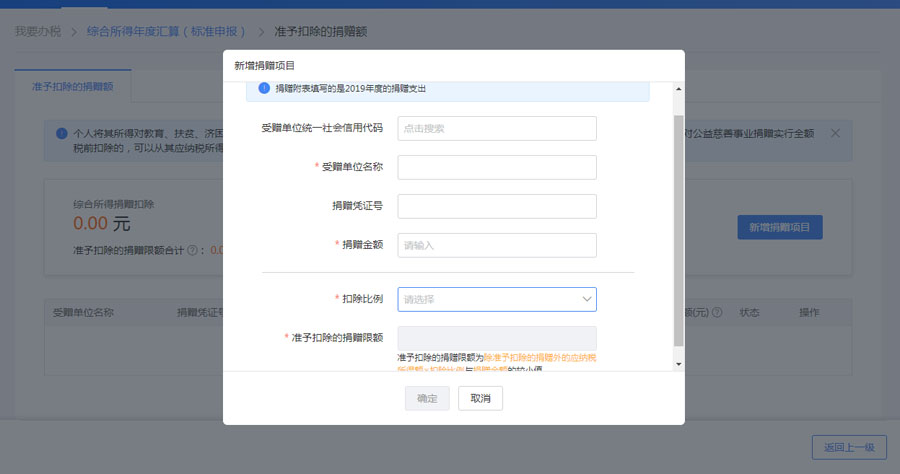Open the 扣除比例 dropdown
Viewport: 900px width, 474px height.
tap(497, 299)
